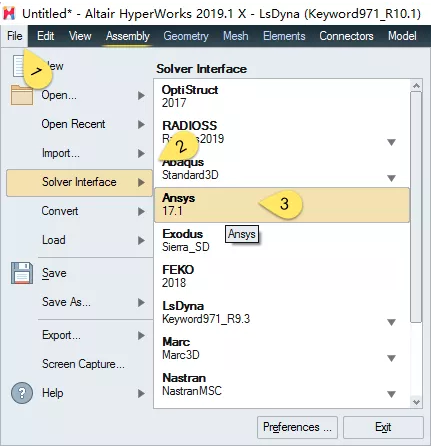433x447 pixels.
Task: Open the View menu
Action: click(80, 36)
